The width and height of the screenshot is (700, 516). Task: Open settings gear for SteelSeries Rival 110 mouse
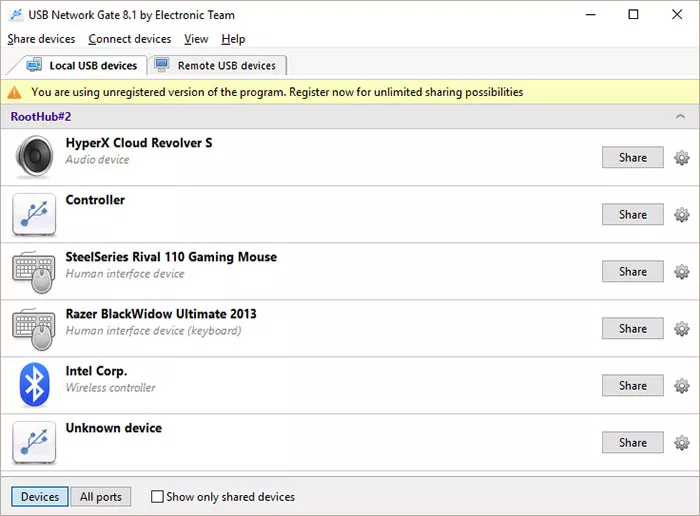(x=681, y=272)
